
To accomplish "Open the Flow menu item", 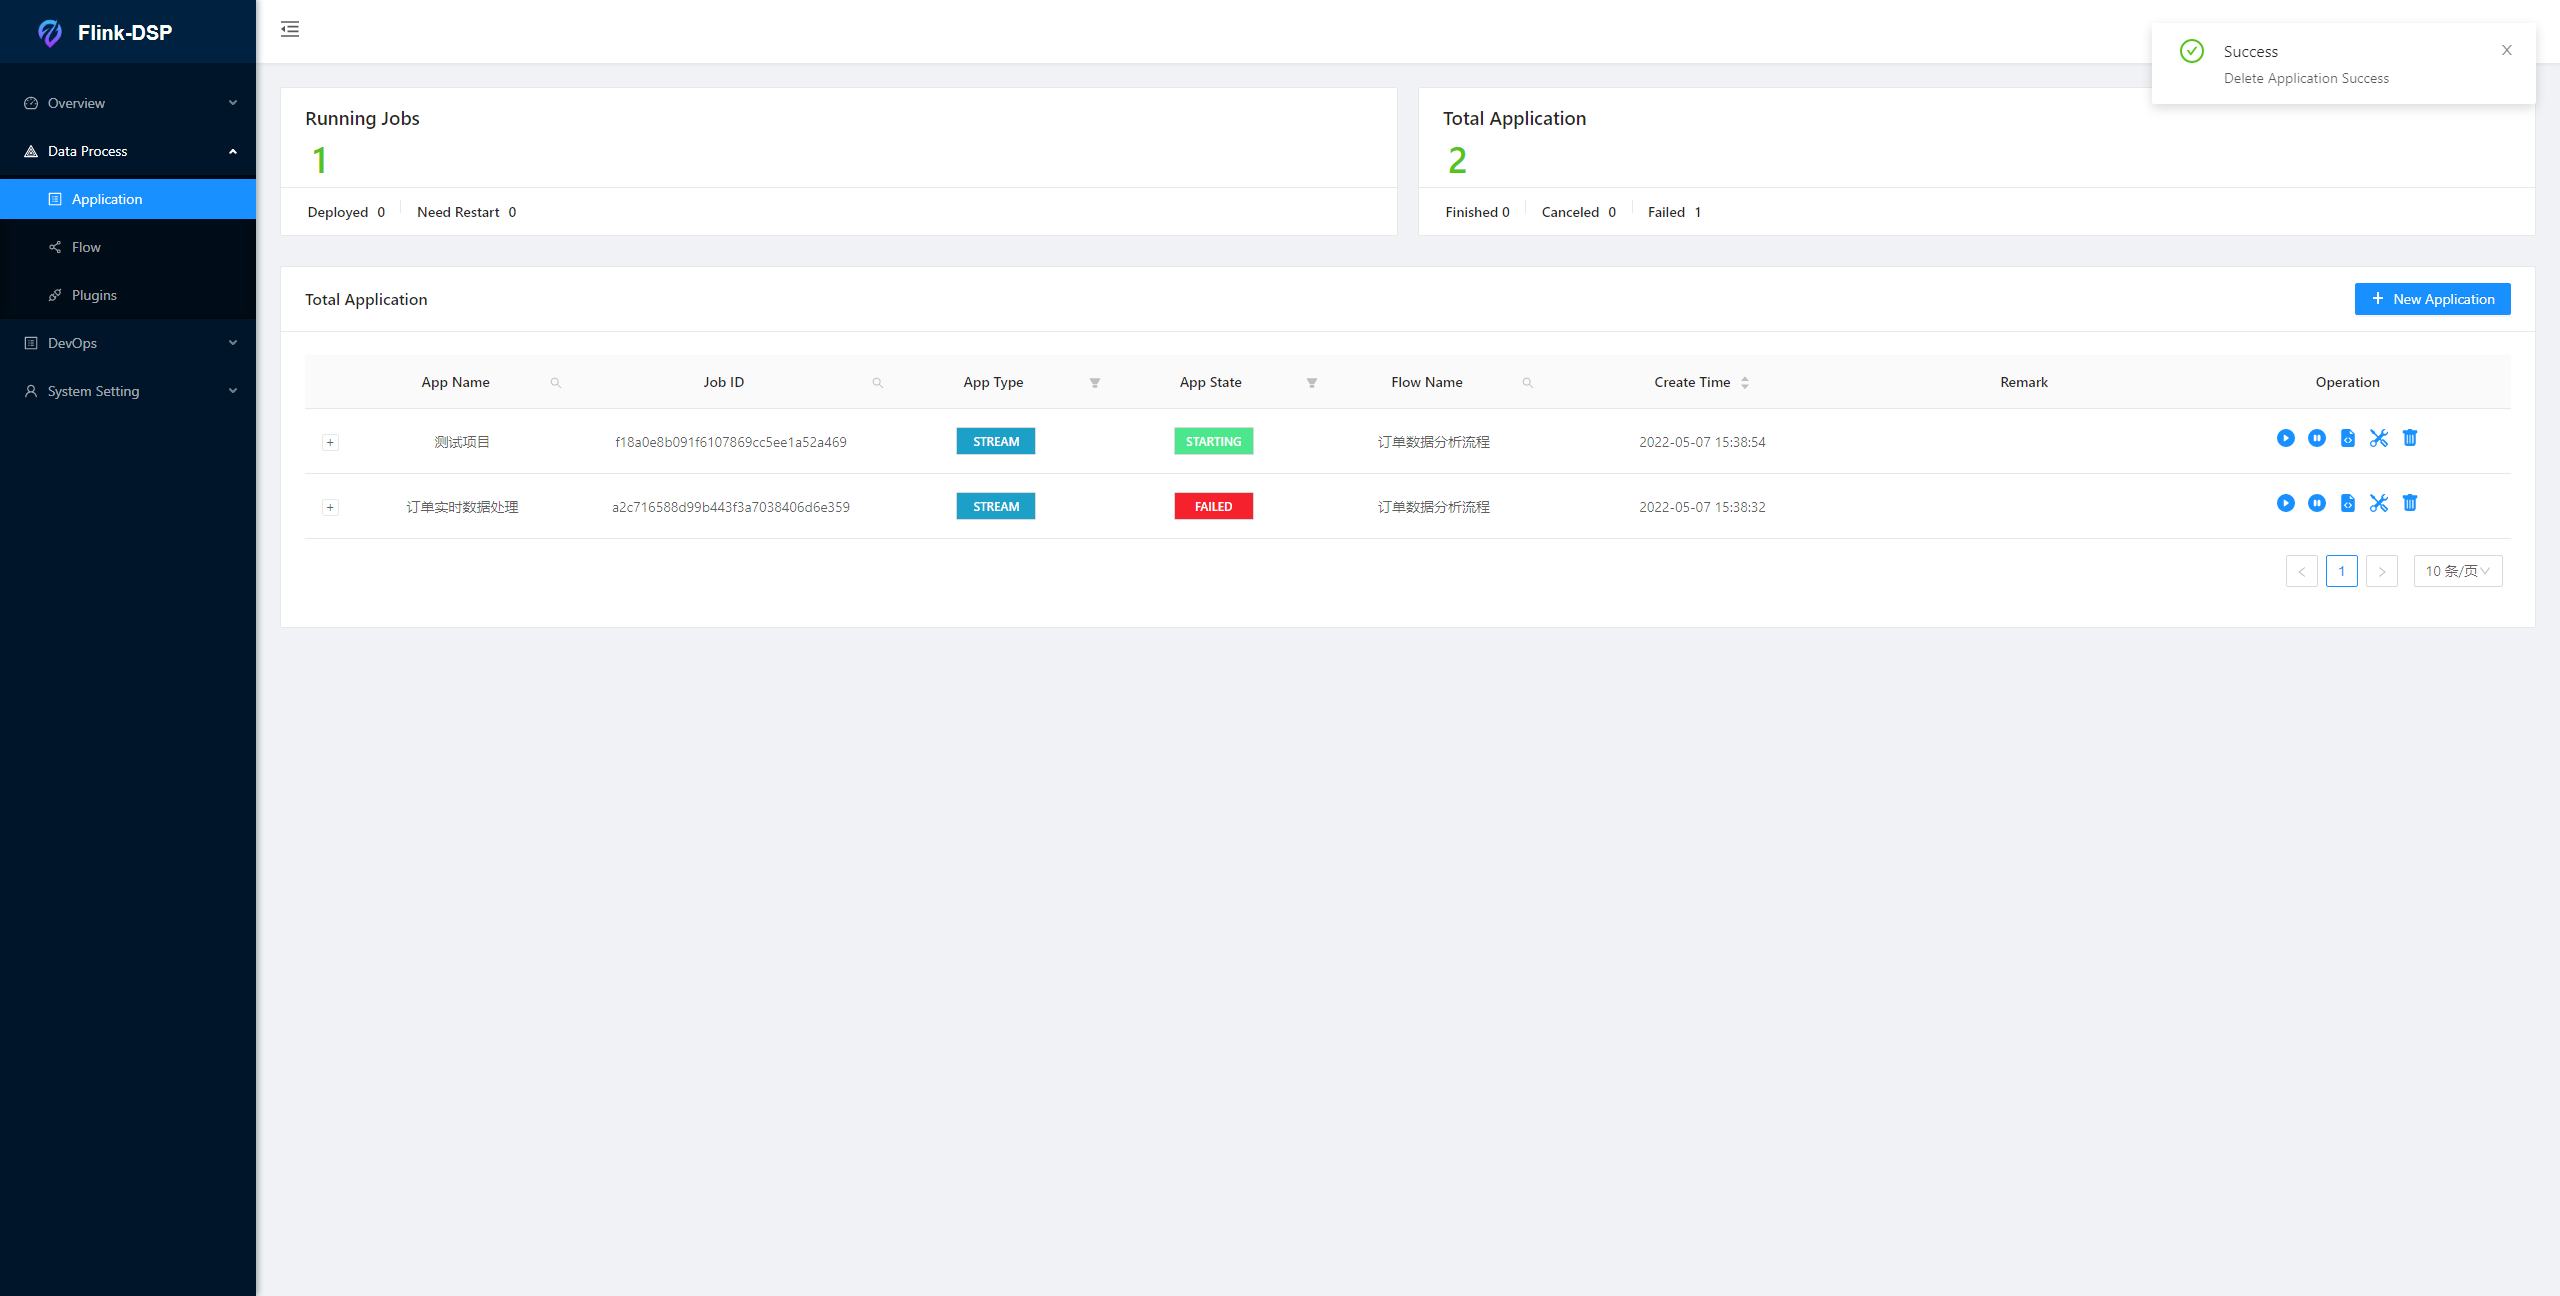I will coord(86,247).
